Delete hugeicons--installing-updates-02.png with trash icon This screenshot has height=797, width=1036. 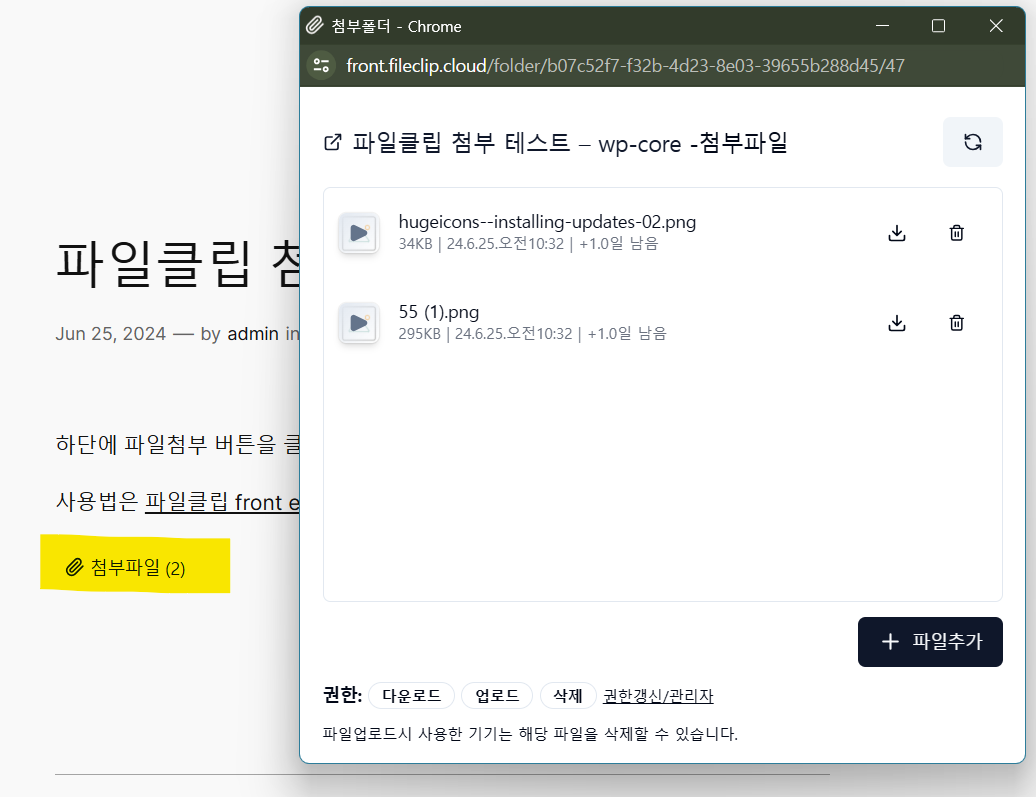pos(955,232)
